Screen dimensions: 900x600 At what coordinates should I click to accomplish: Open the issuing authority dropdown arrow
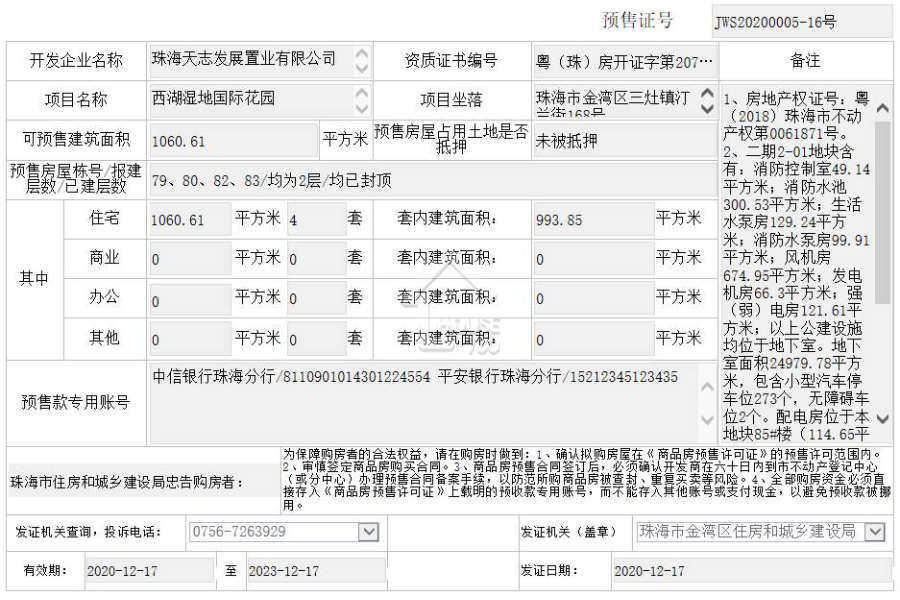pos(874,532)
